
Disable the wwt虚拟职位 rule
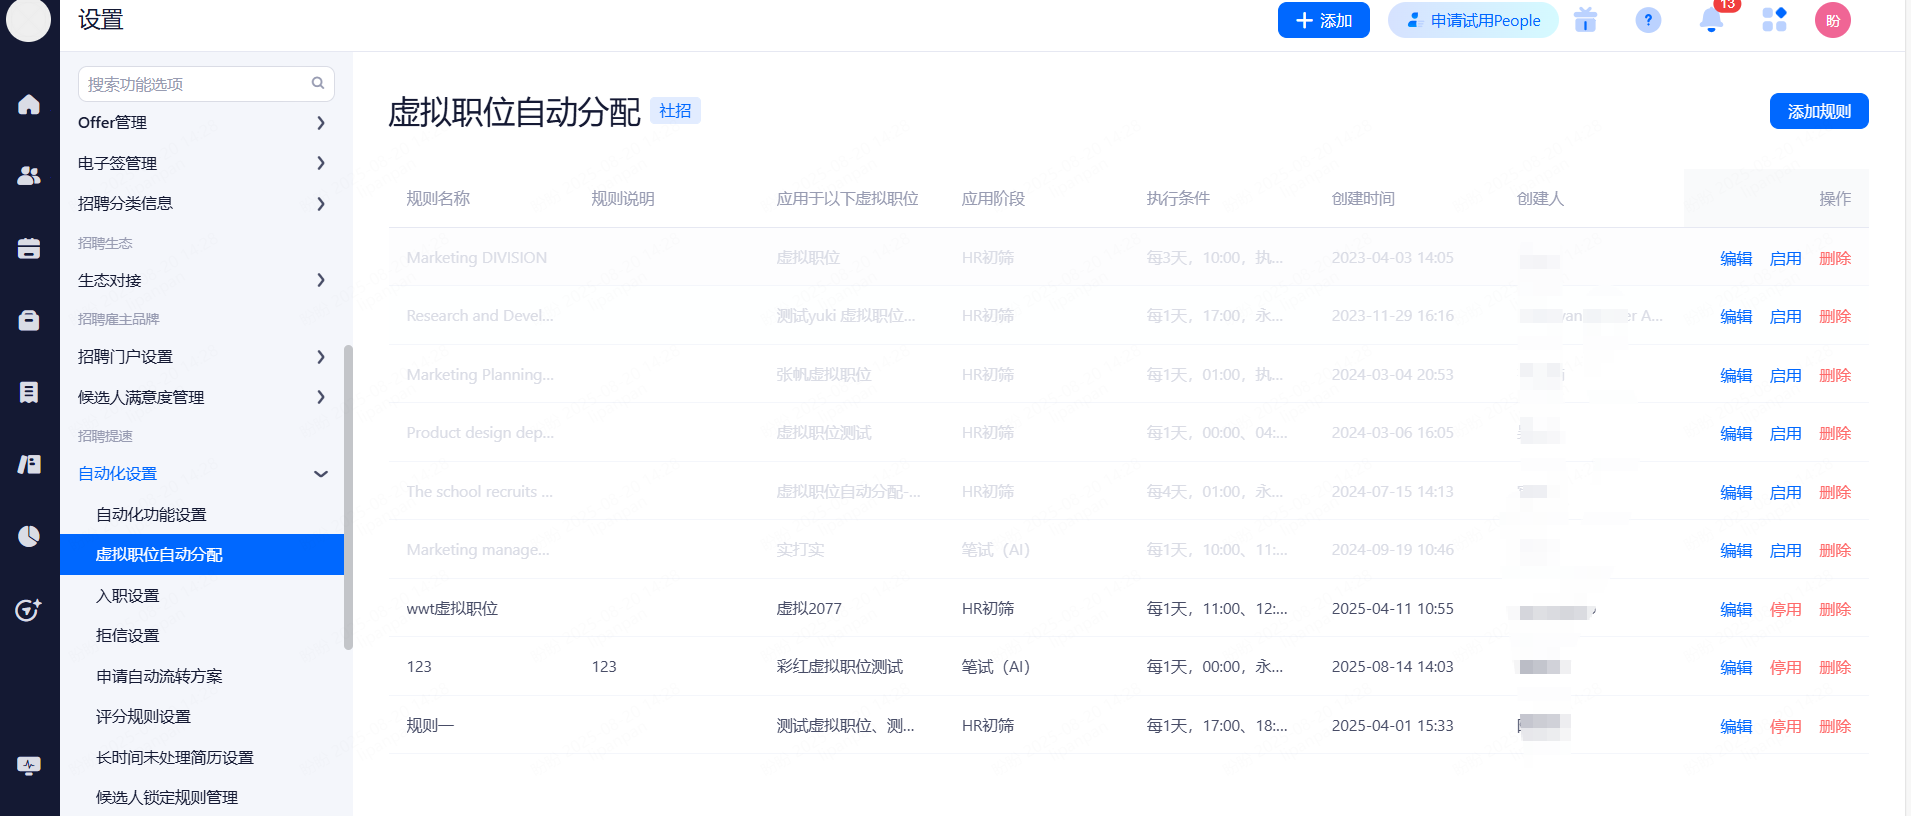(1785, 609)
